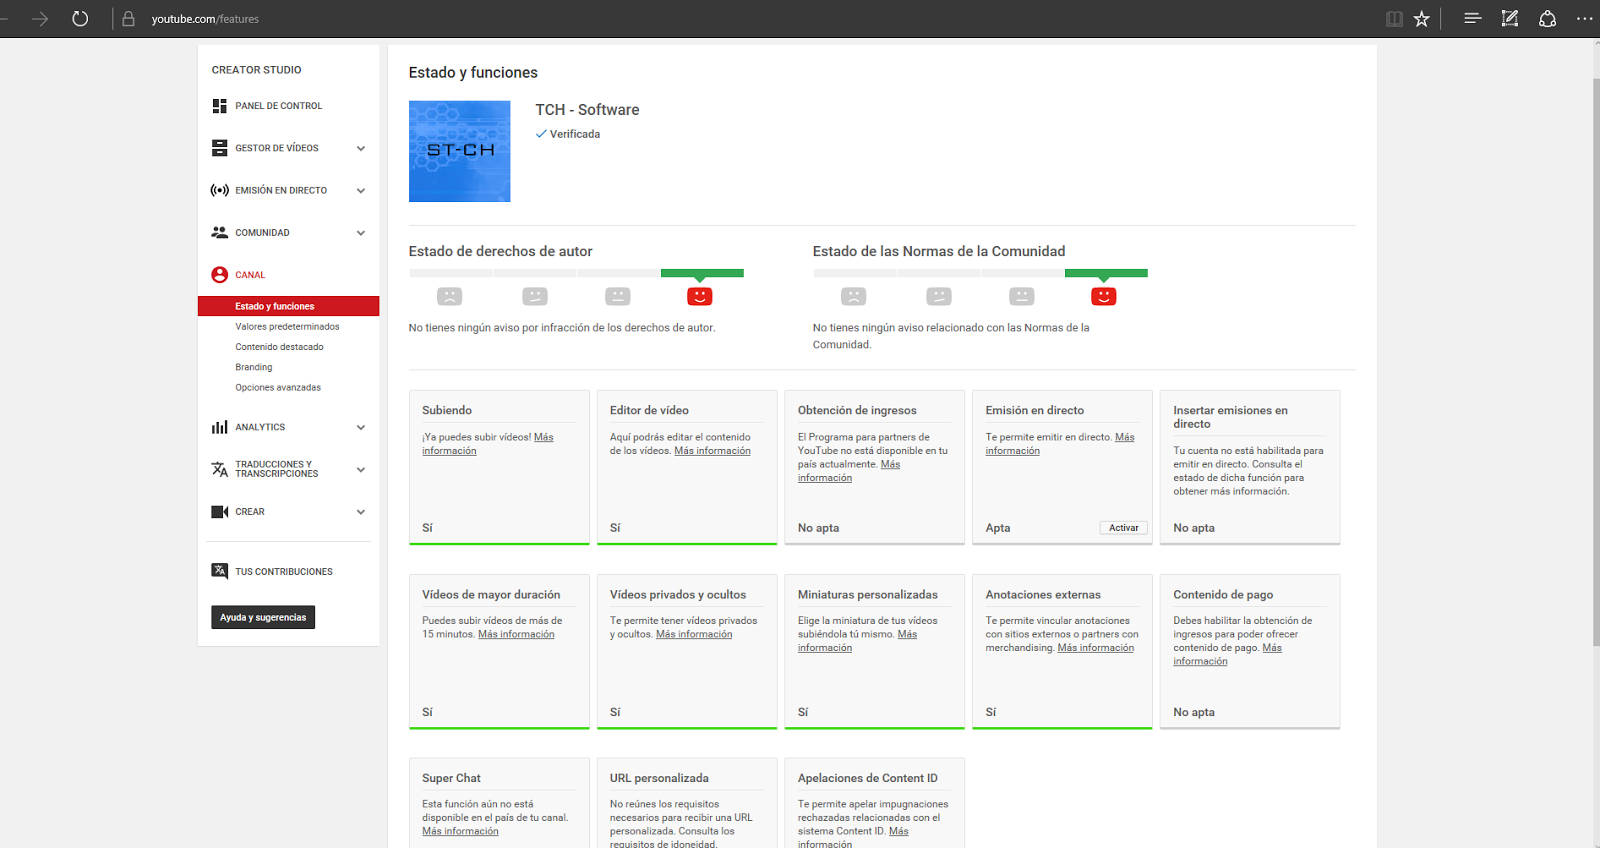
Task: Click the URL personalizada card title
Action: pos(659,778)
